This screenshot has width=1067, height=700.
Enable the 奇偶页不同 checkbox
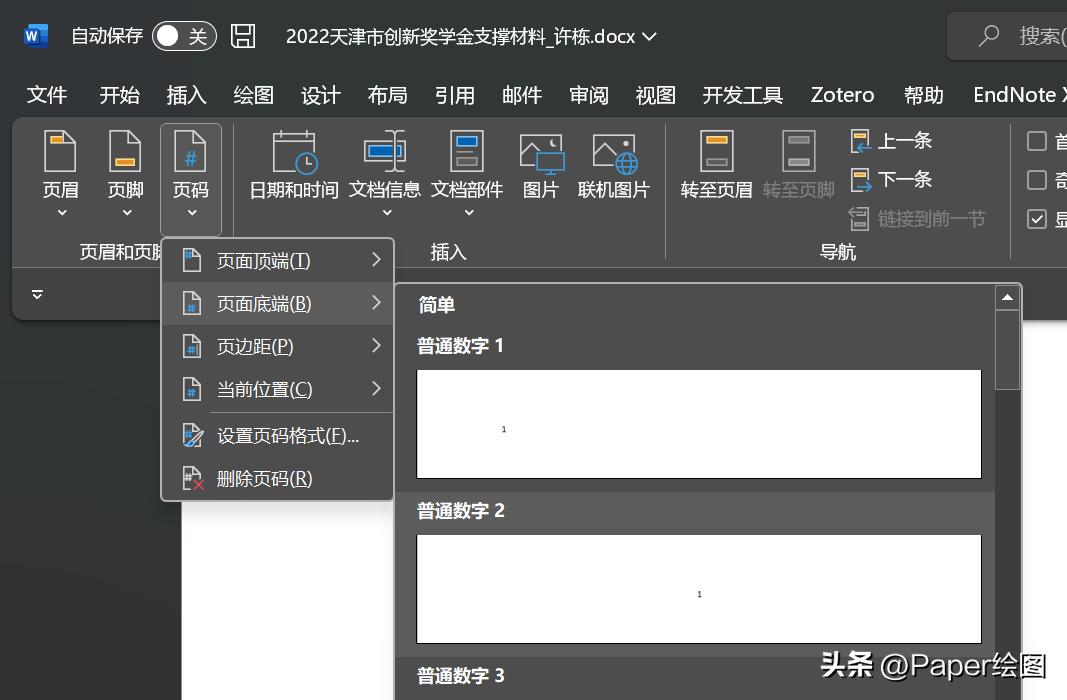[x=1038, y=180]
